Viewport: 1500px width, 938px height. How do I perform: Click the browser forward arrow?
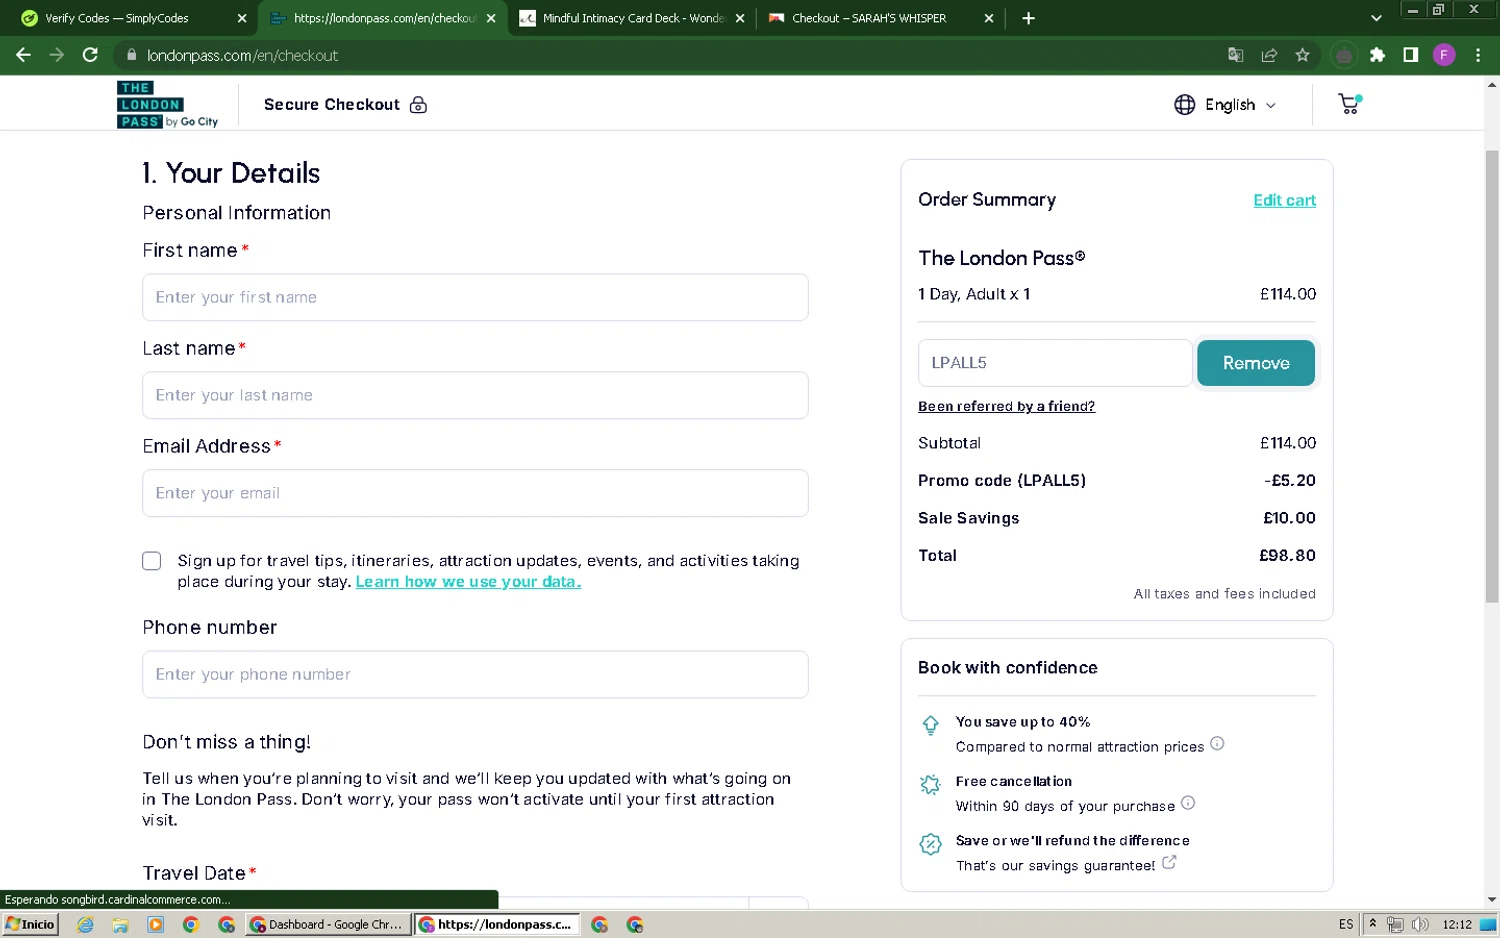point(57,55)
